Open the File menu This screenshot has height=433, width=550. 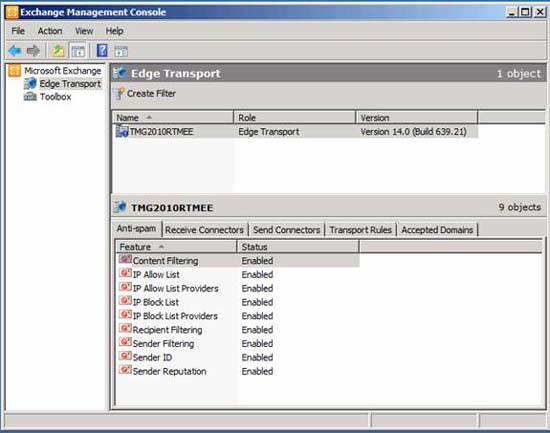(18, 31)
